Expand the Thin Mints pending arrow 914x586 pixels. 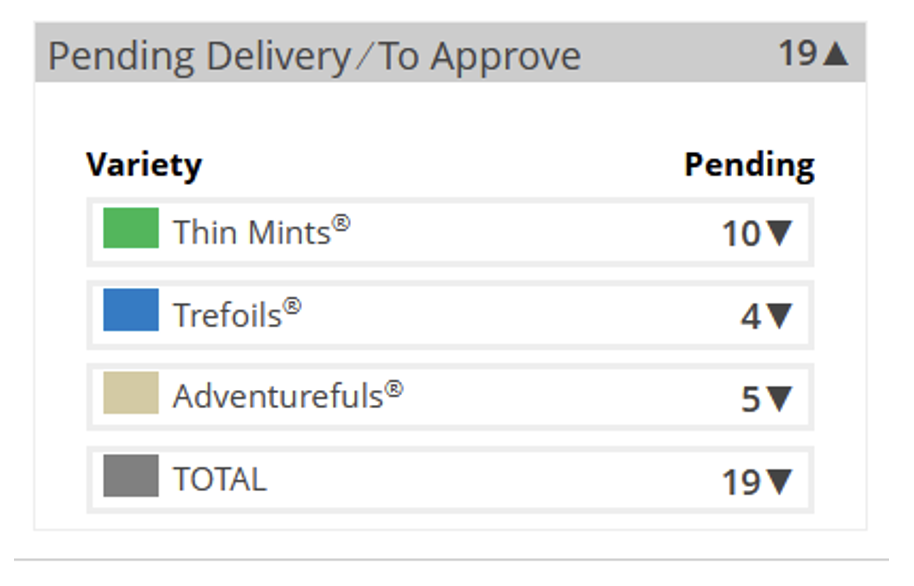click(x=779, y=233)
